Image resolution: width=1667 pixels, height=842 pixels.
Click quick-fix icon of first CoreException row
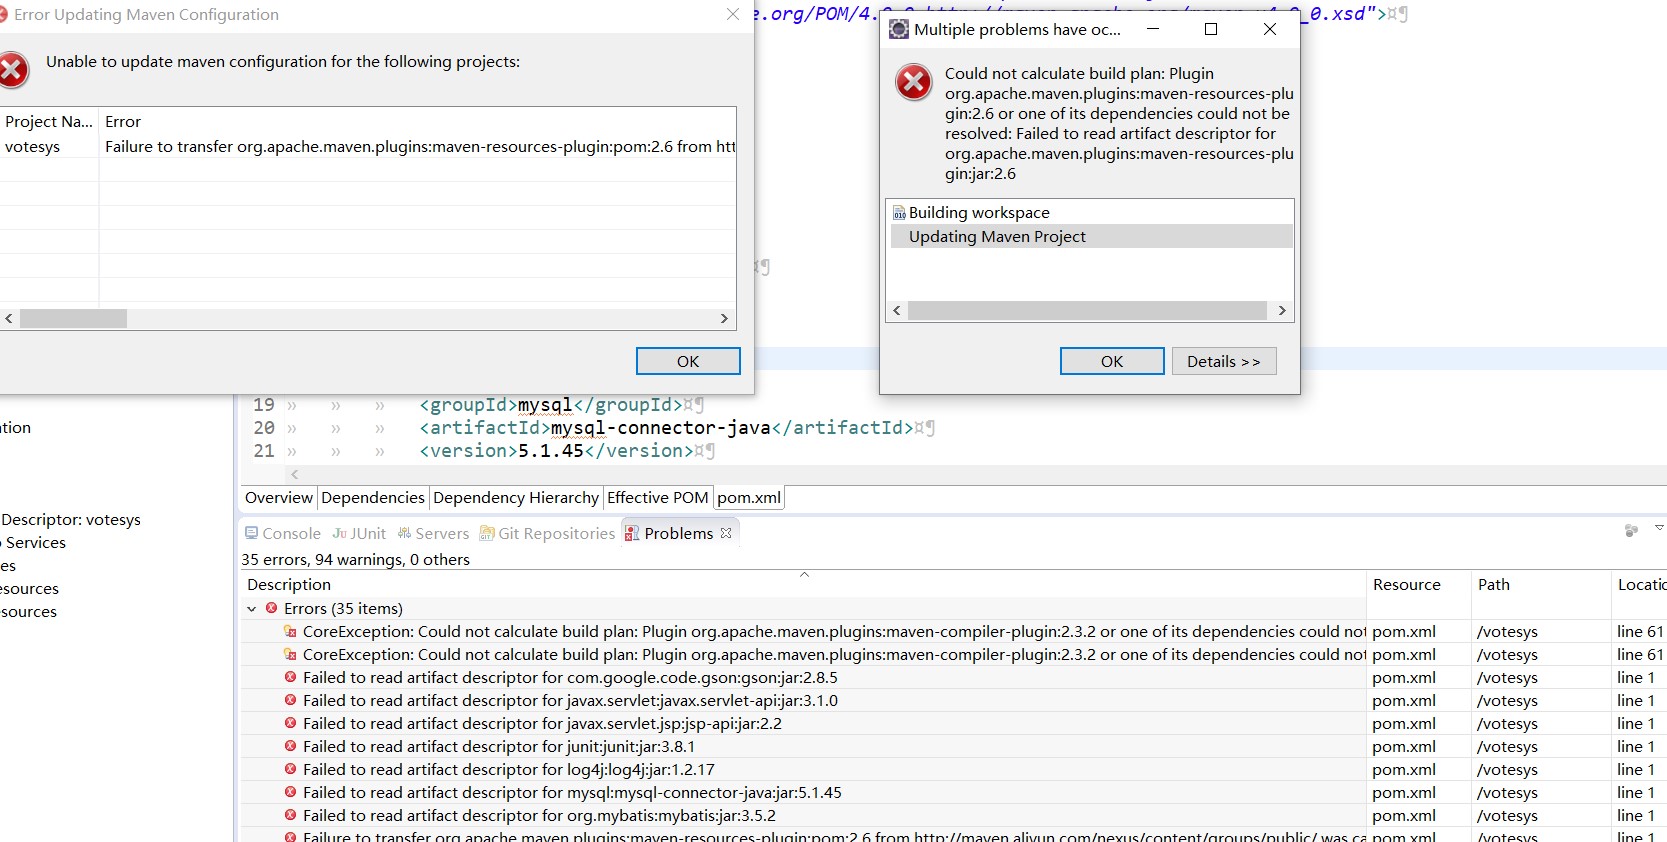pos(290,631)
